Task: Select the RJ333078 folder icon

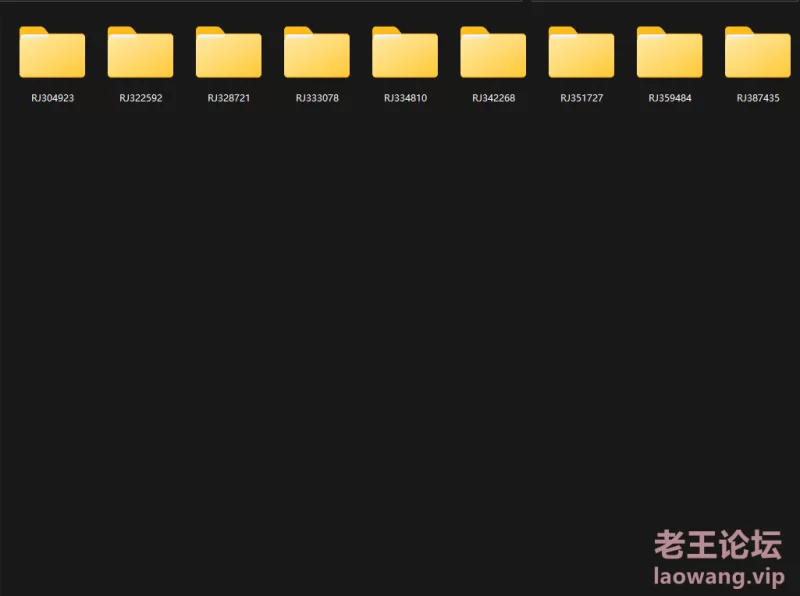Action: tap(317, 52)
